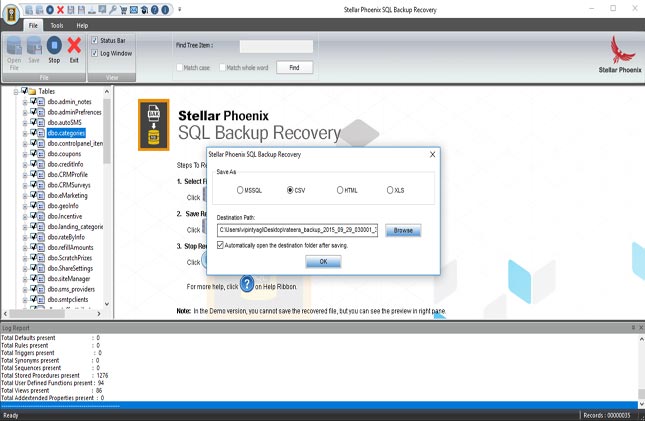Toggle the Status Bar checkbox

95,40
